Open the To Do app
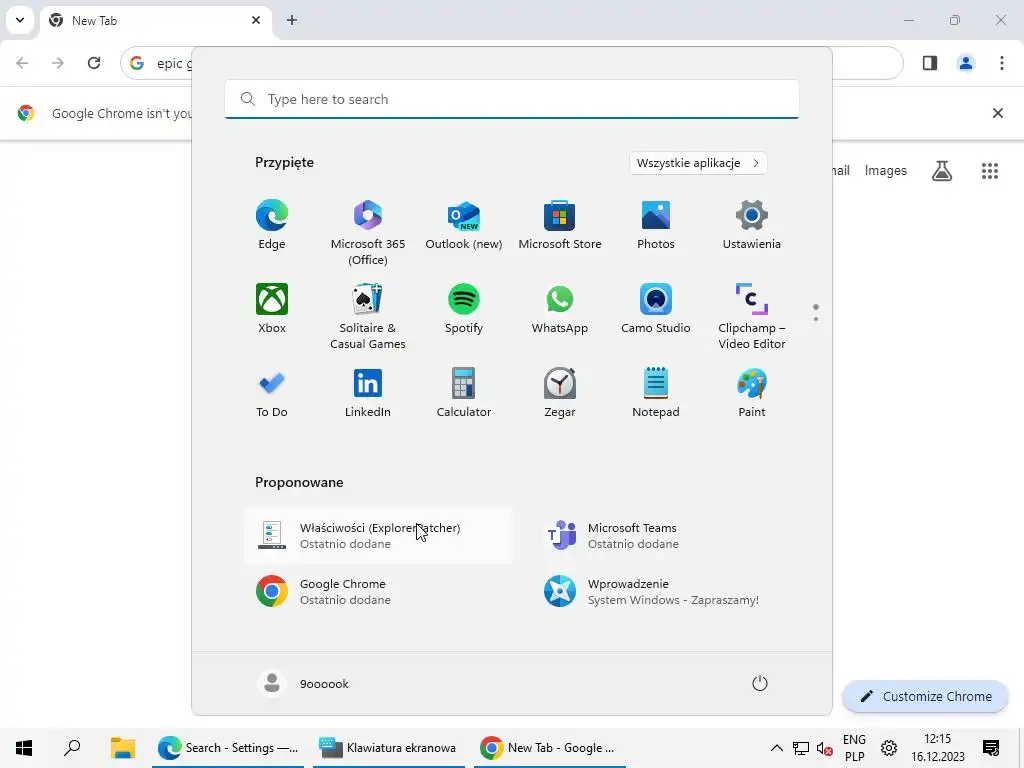This screenshot has width=1024, height=768. 272,393
